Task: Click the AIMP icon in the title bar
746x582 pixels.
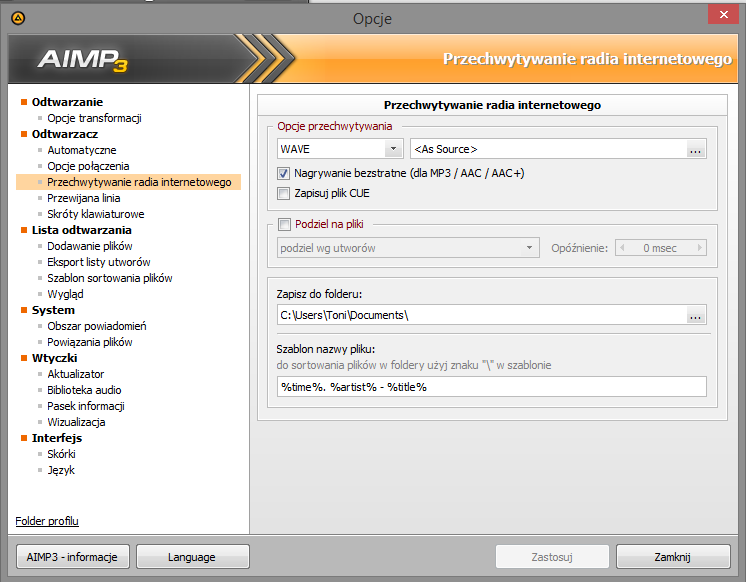Action: click(x=19, y=19)
